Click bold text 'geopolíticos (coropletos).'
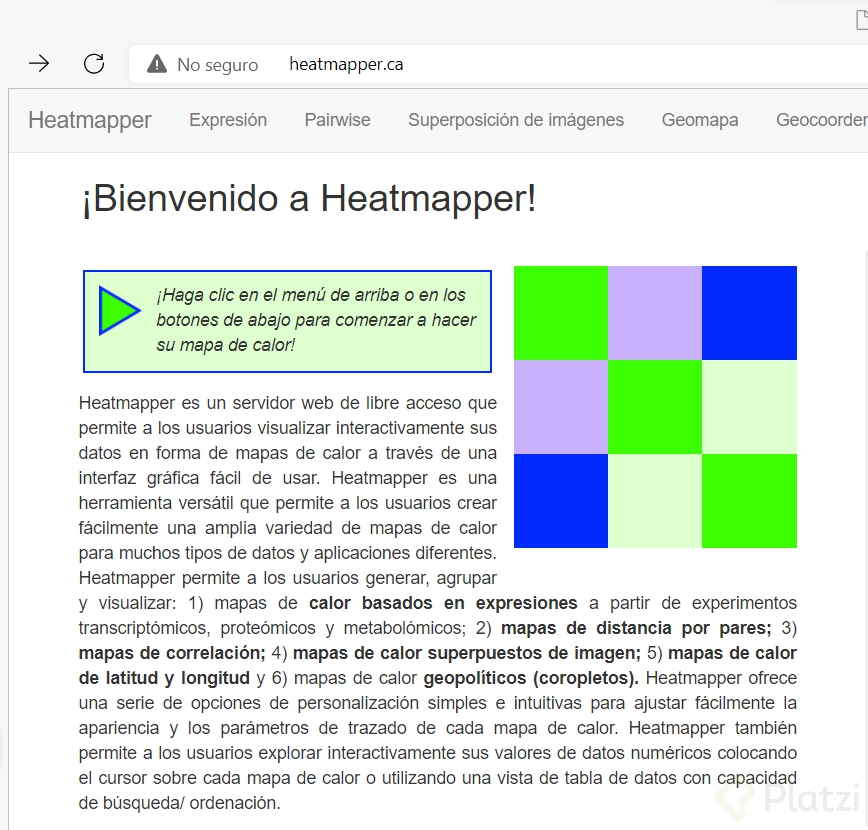This screenshot has width=868, height=830. [531, 678]
